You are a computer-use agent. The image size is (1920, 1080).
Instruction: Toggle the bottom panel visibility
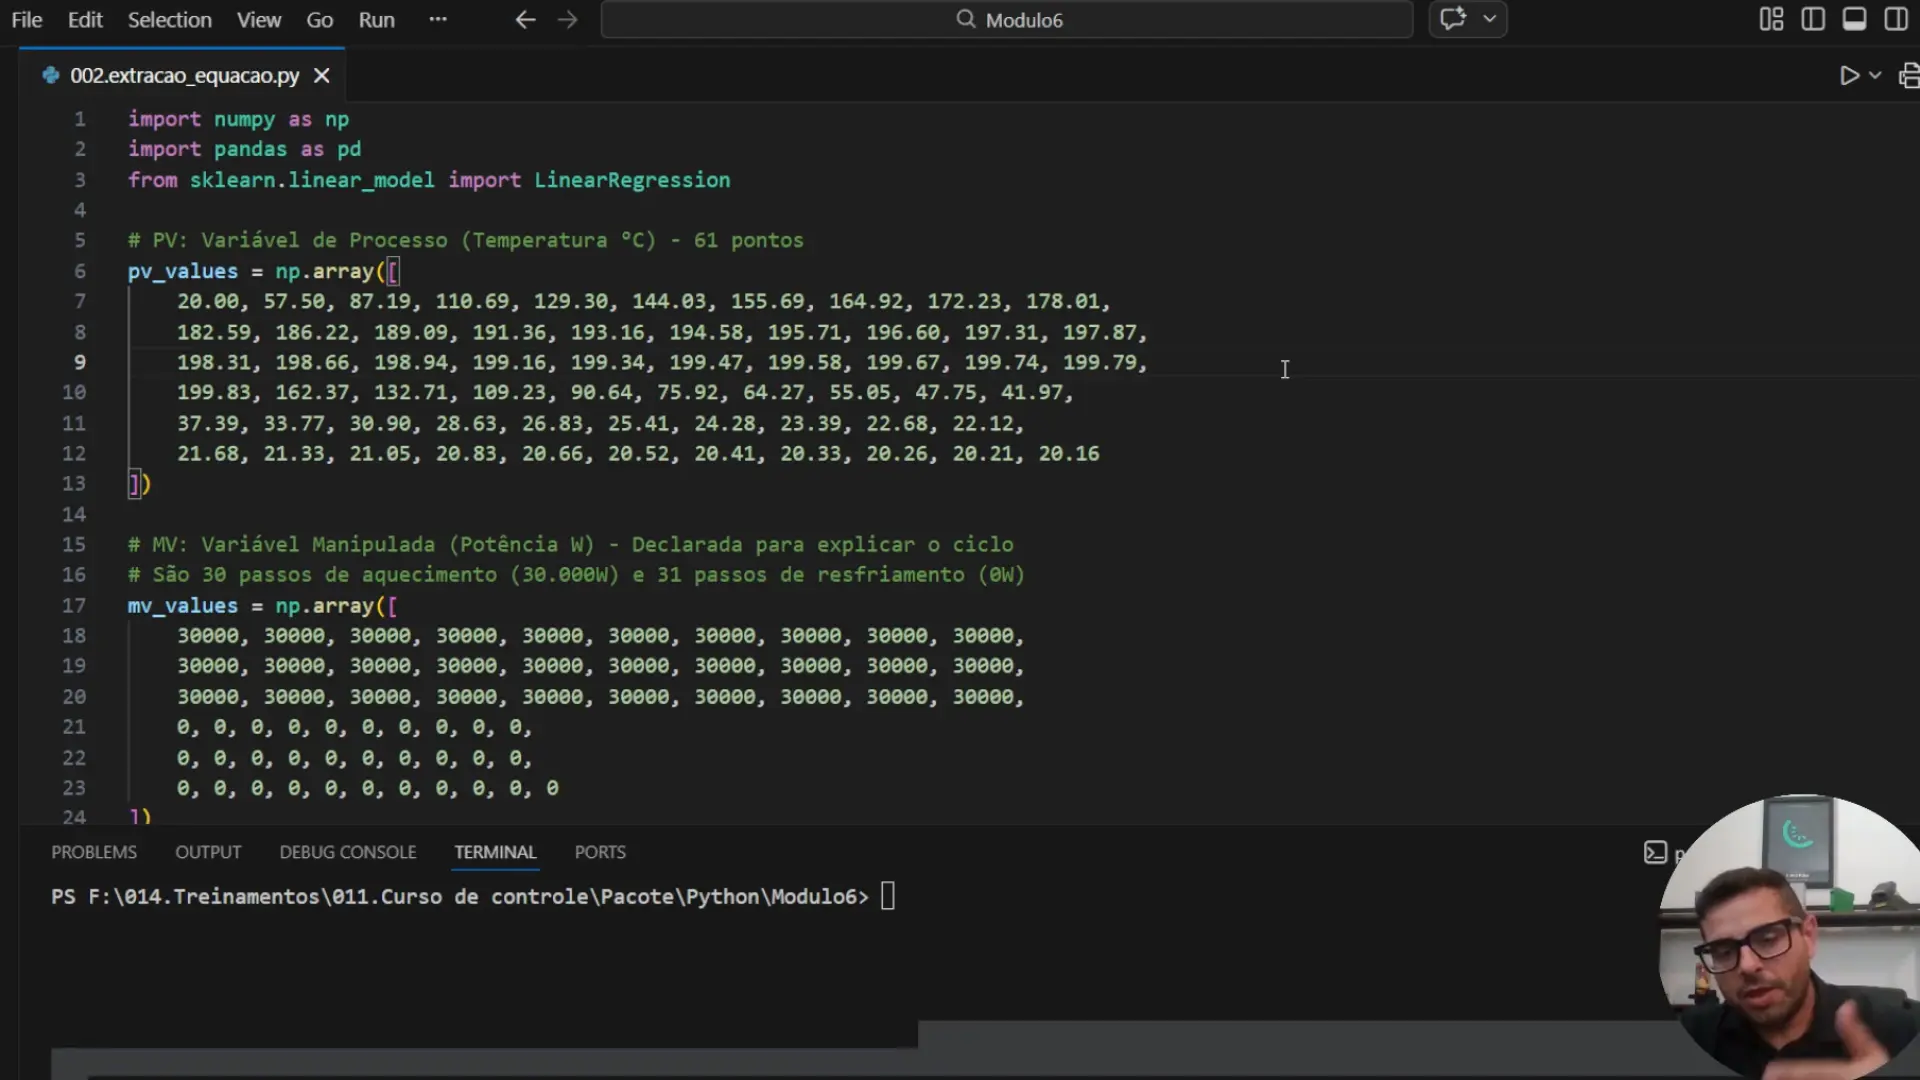coord(1854,19)
